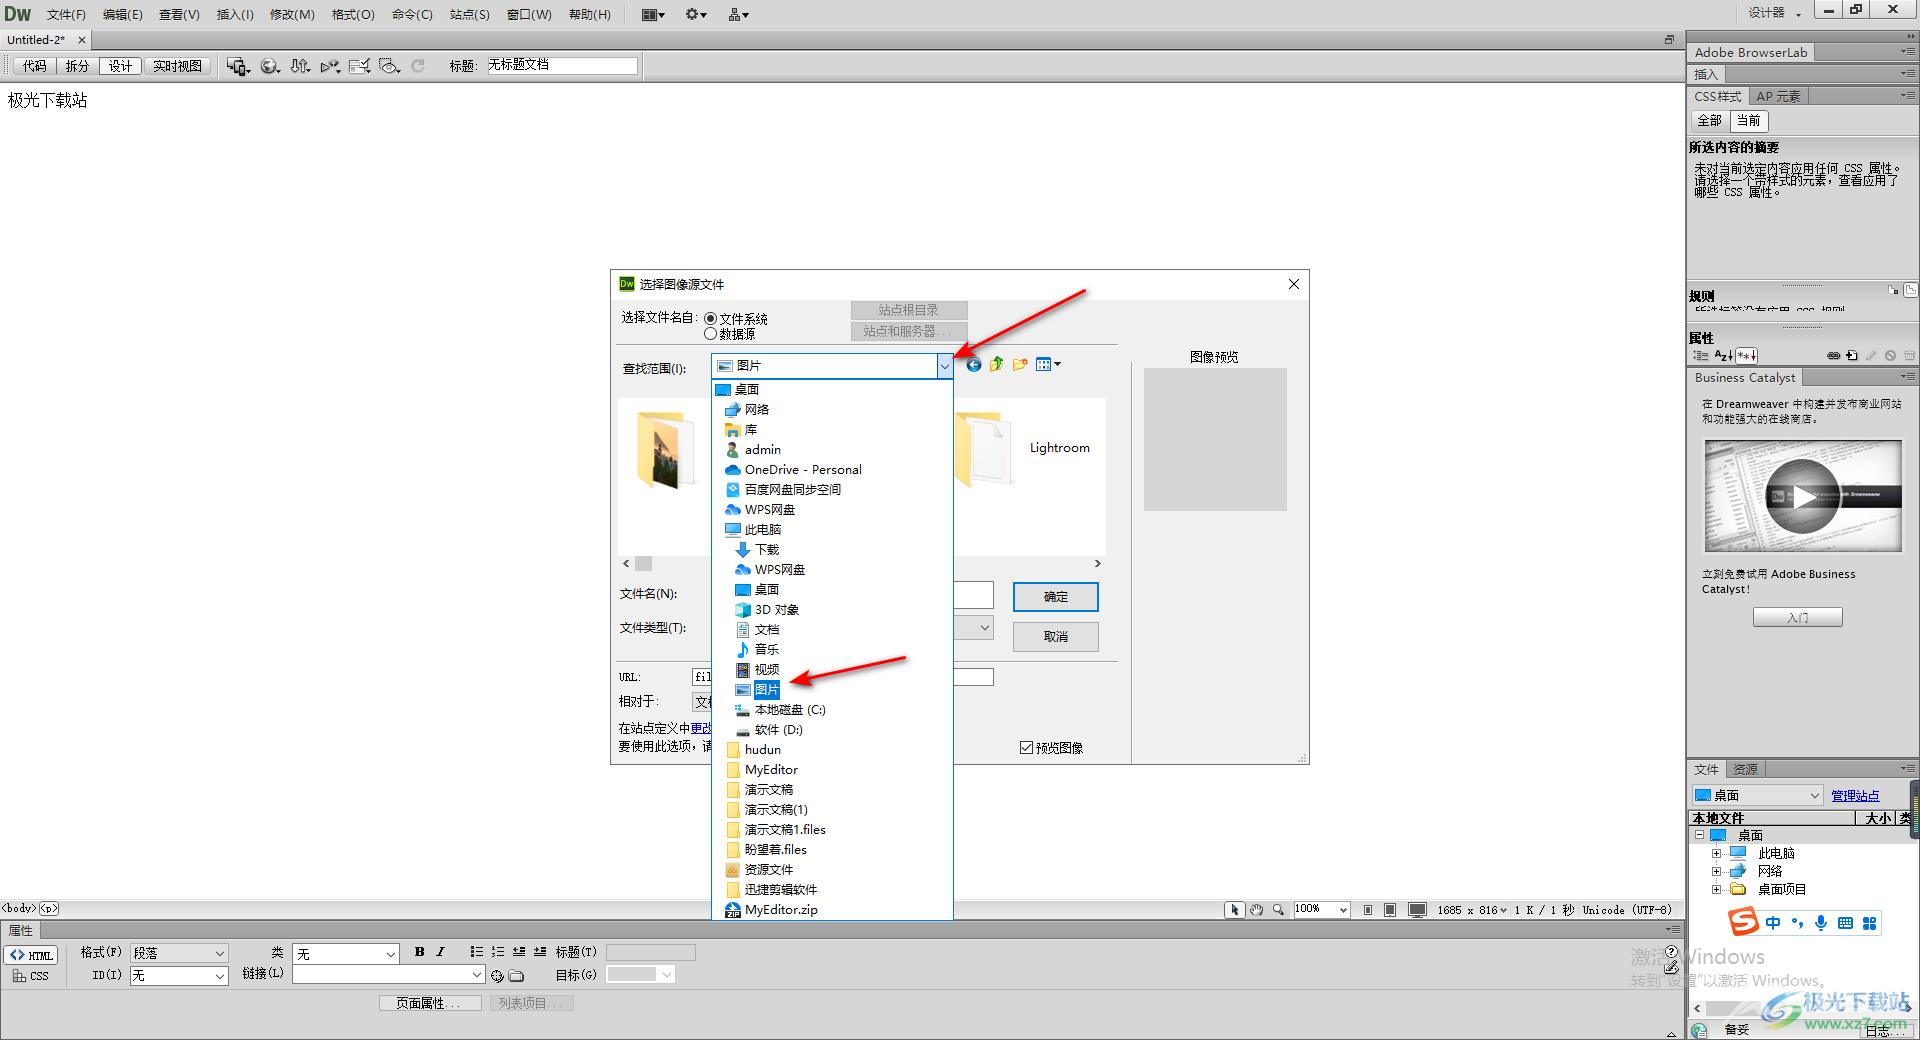This screenshot has width=1920, height=1040.
Task: Click the attach style sheet chain icon
Action: (x=1833, y=355)
